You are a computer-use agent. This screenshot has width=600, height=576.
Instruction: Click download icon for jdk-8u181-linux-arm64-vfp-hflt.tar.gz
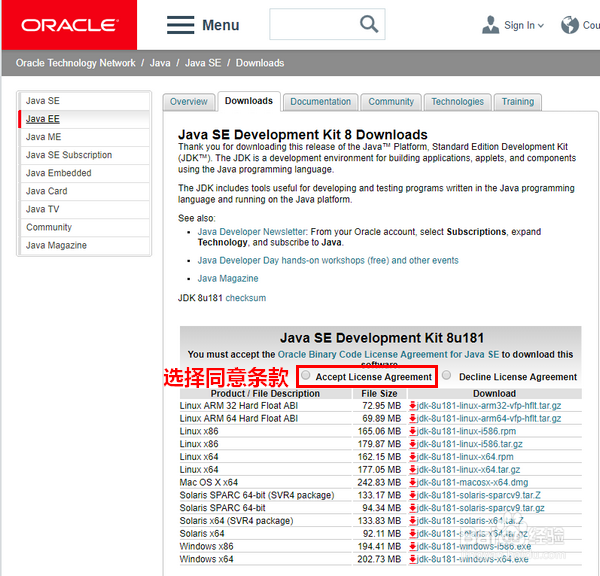[412, 418]
